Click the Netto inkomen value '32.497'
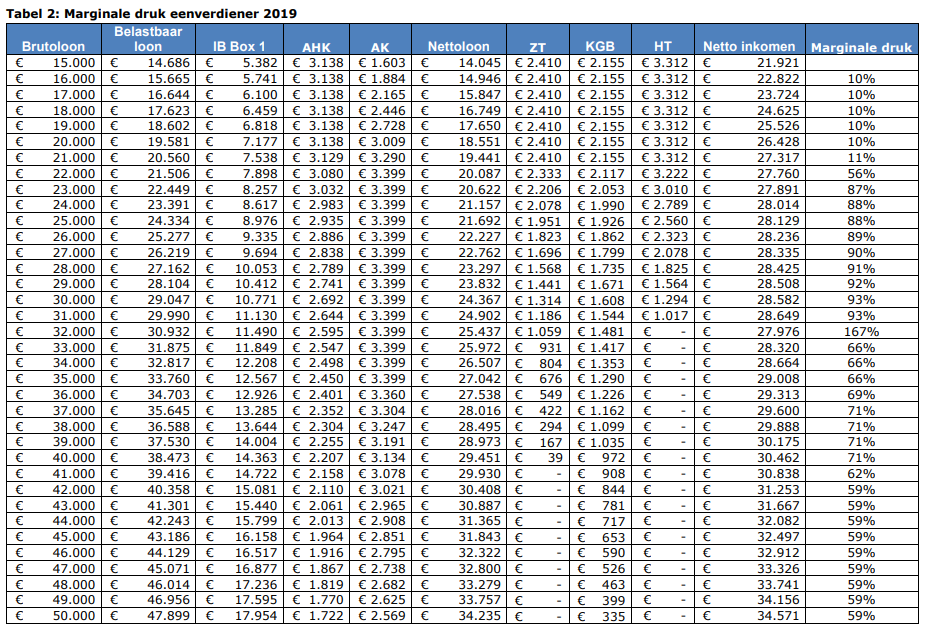The image size is (925, 633). (x=778, y=537)
